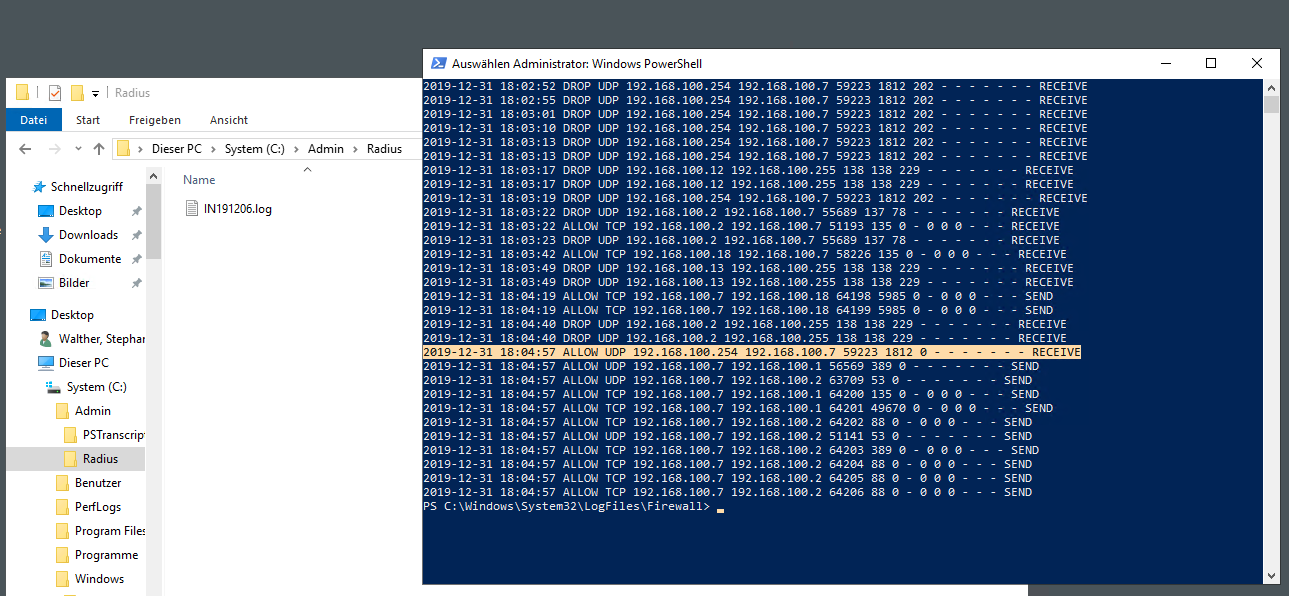Select the Desktop root tree node

[72, 315]
